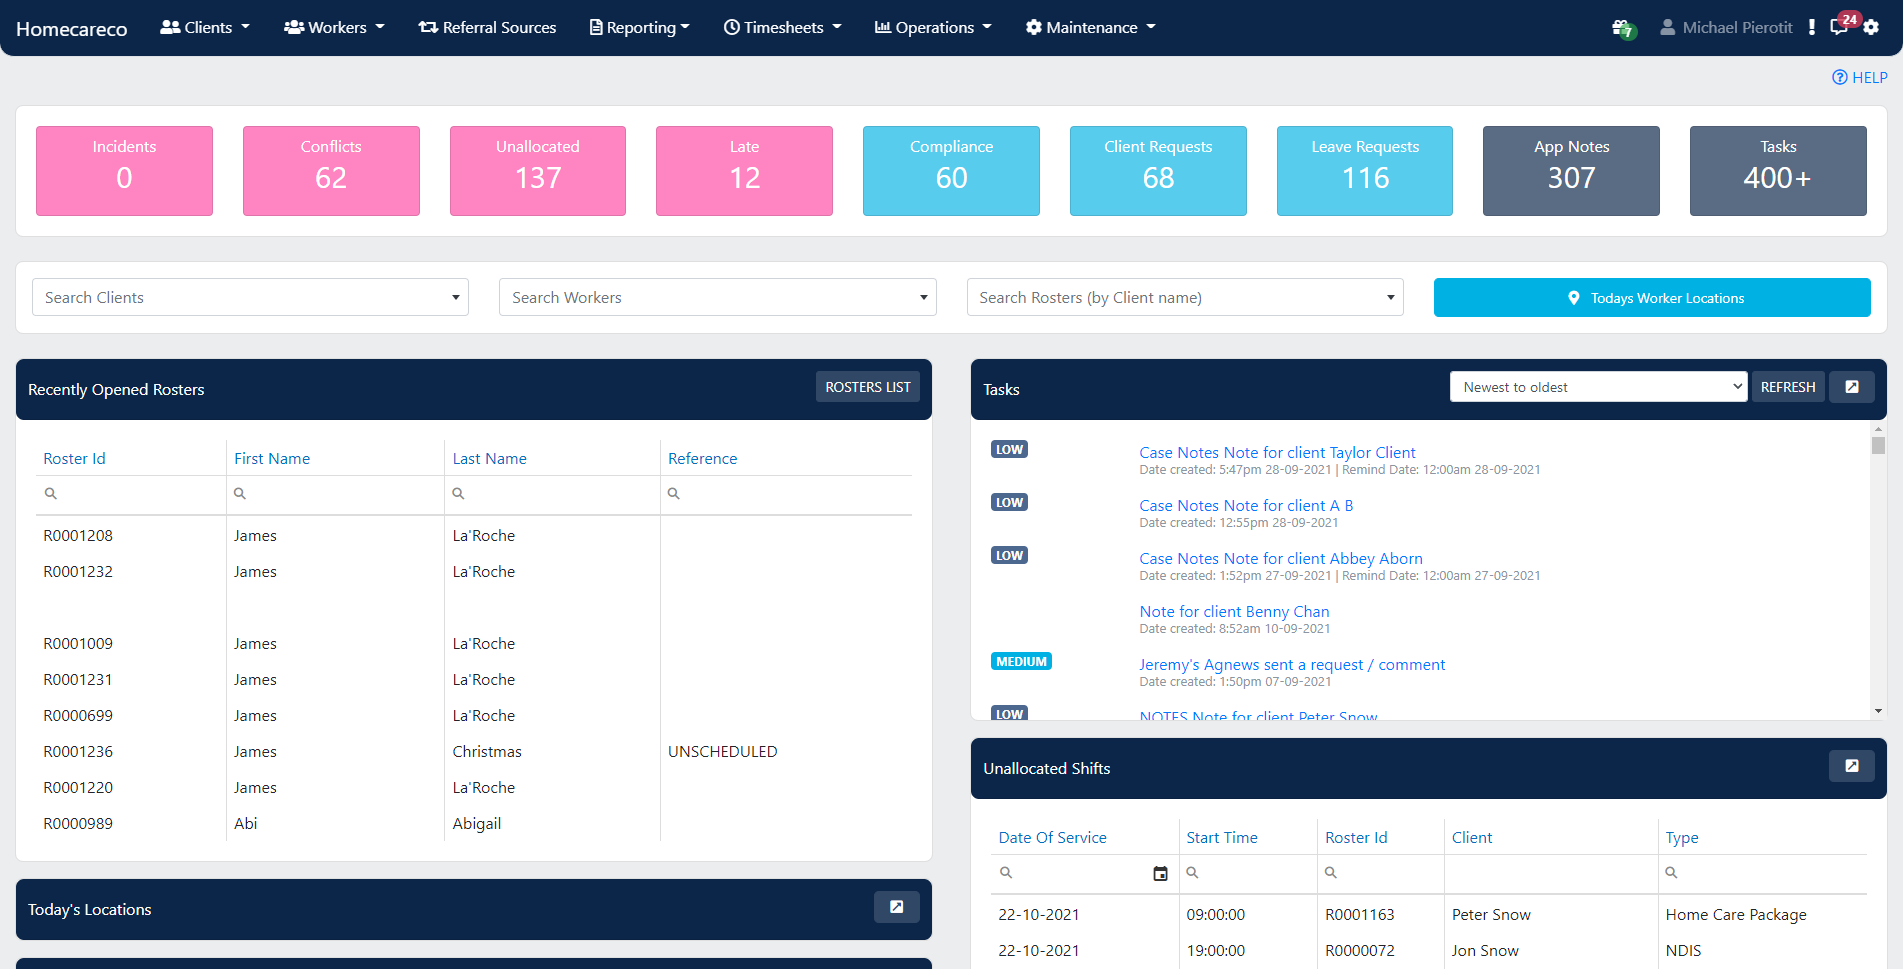Click the calendar icon in Date Of Service filter
The width and height of the screenshot is (1903, 969).
[1161, 873]
